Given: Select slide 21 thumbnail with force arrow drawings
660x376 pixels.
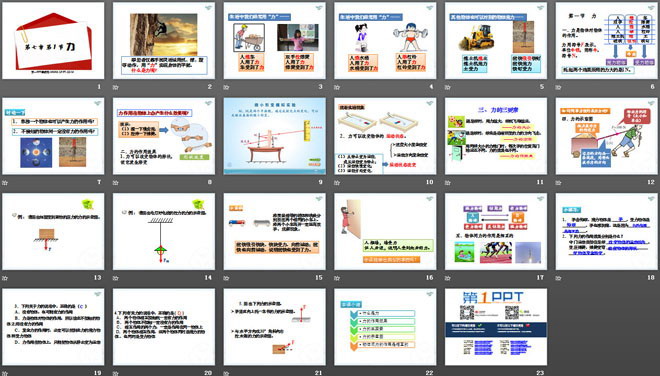Looking at the screenshot, I should click(x=274, y=327).
